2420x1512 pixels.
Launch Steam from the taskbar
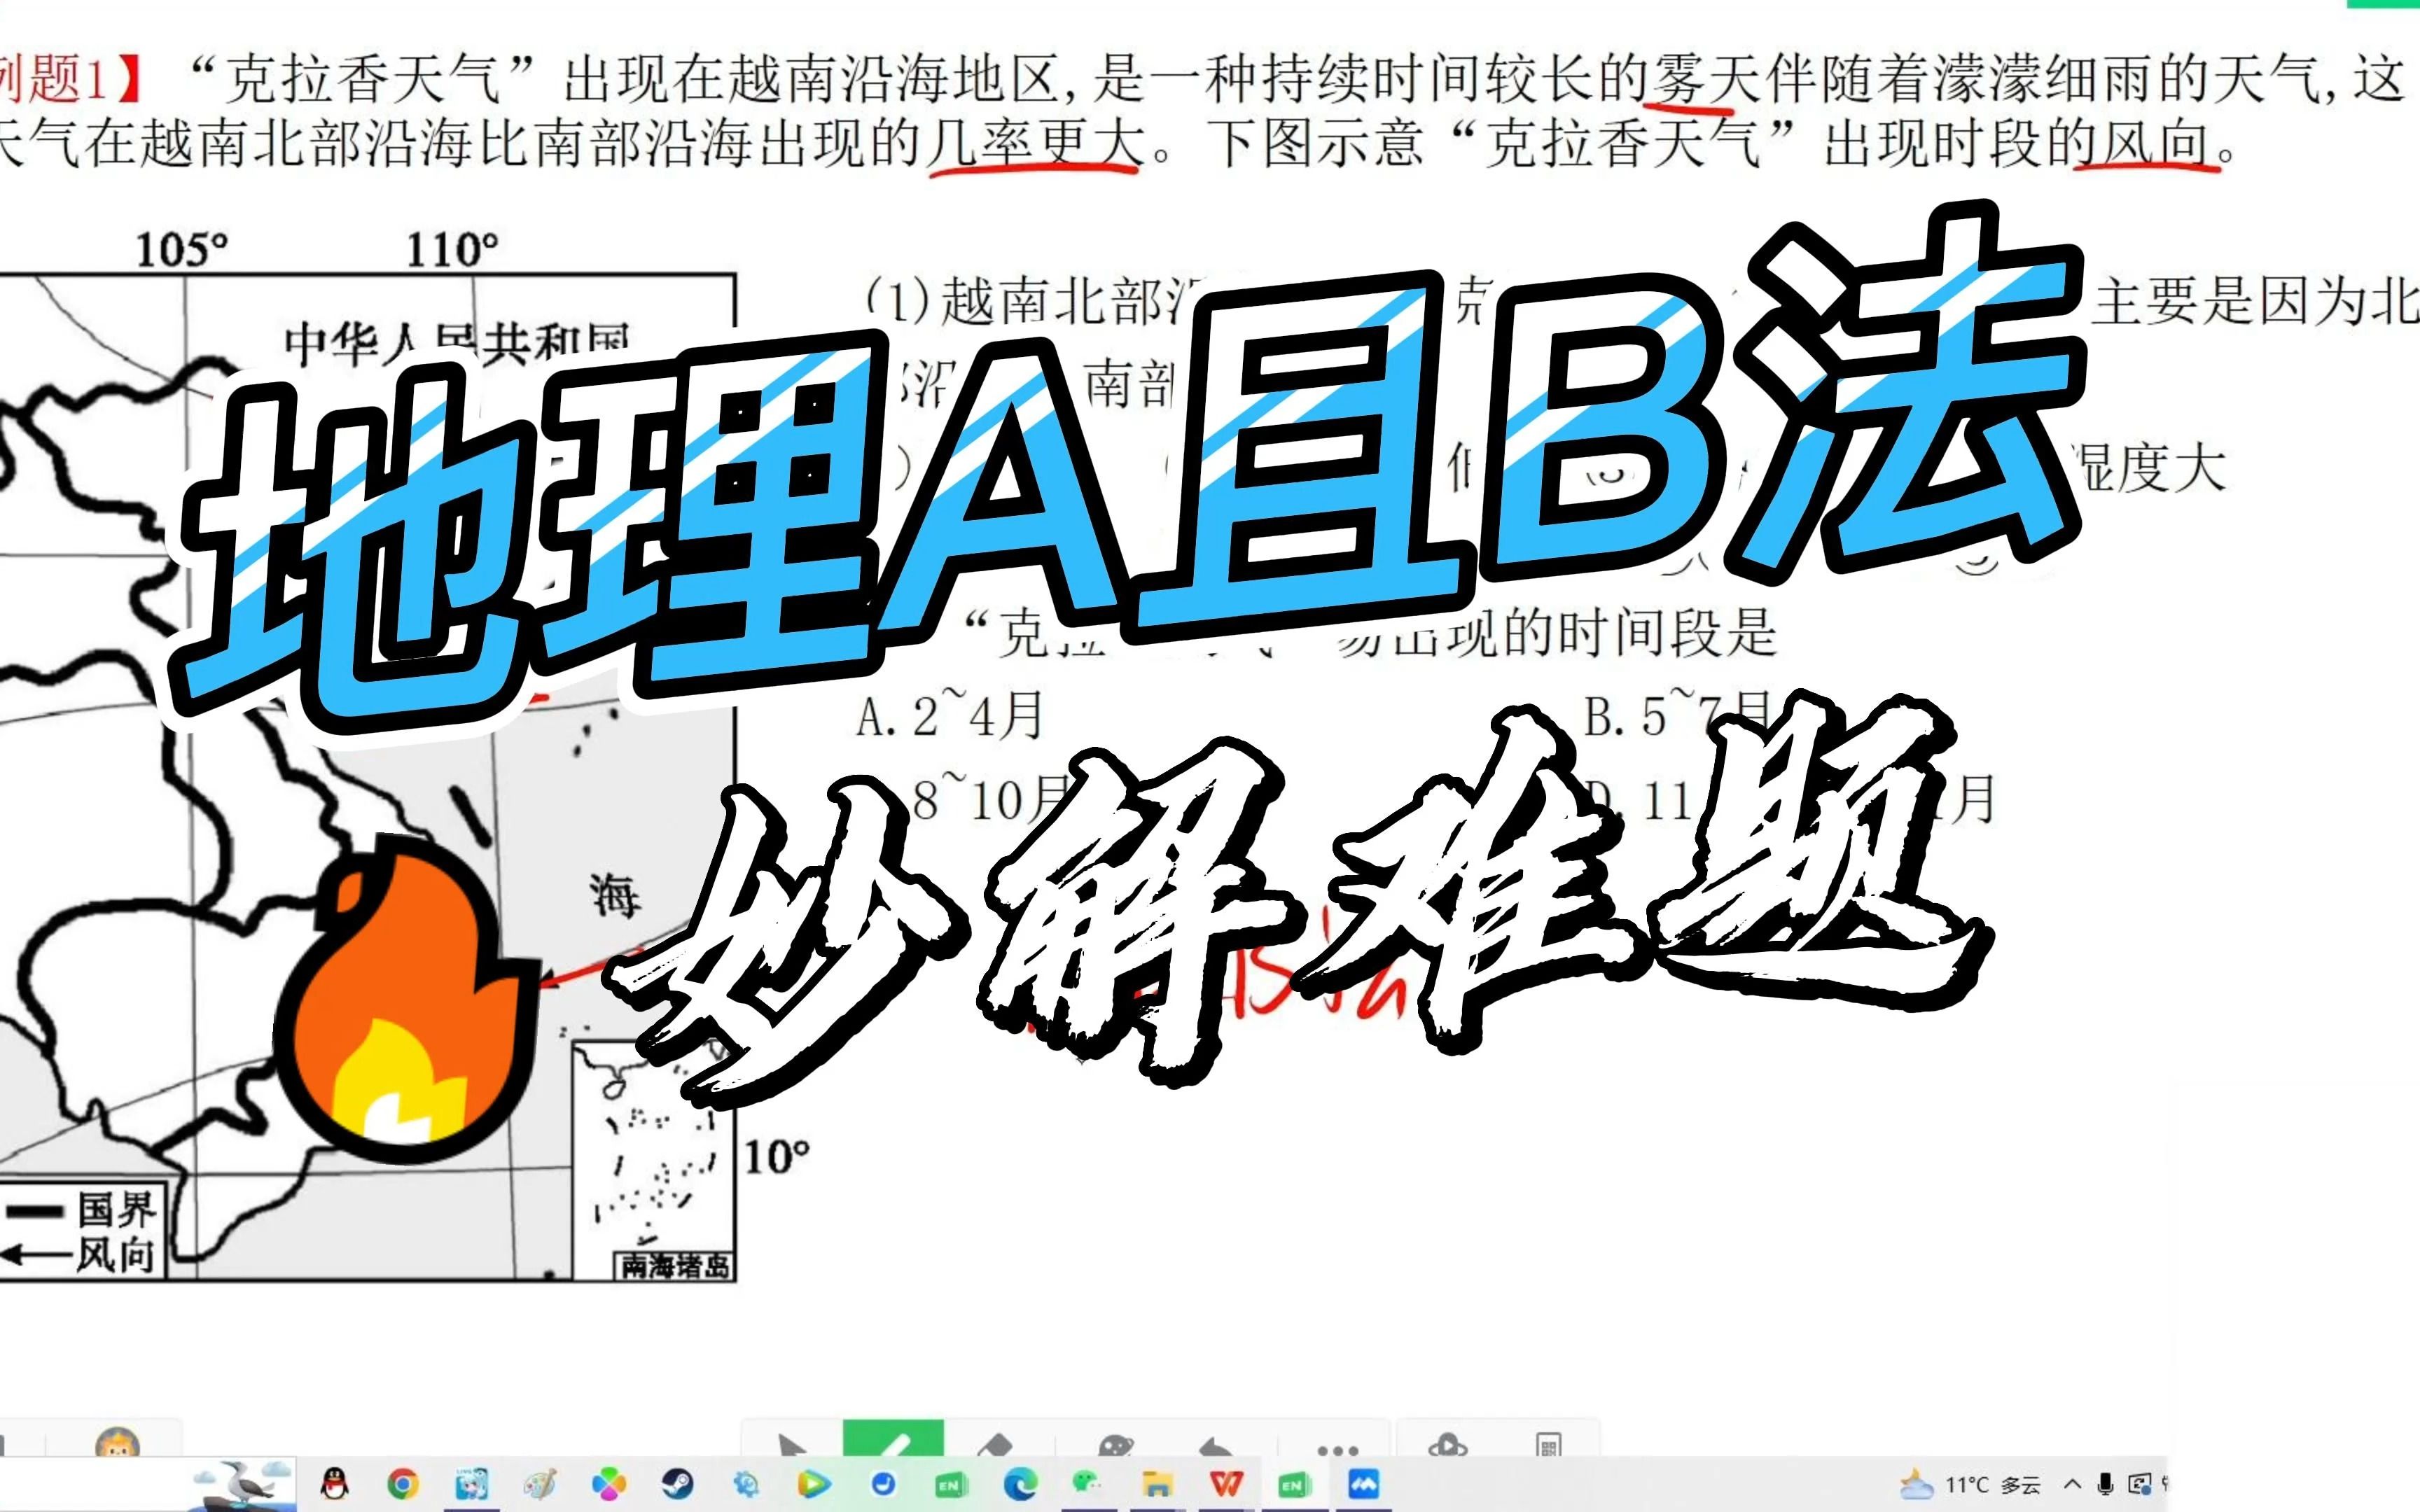(677, 1484)
